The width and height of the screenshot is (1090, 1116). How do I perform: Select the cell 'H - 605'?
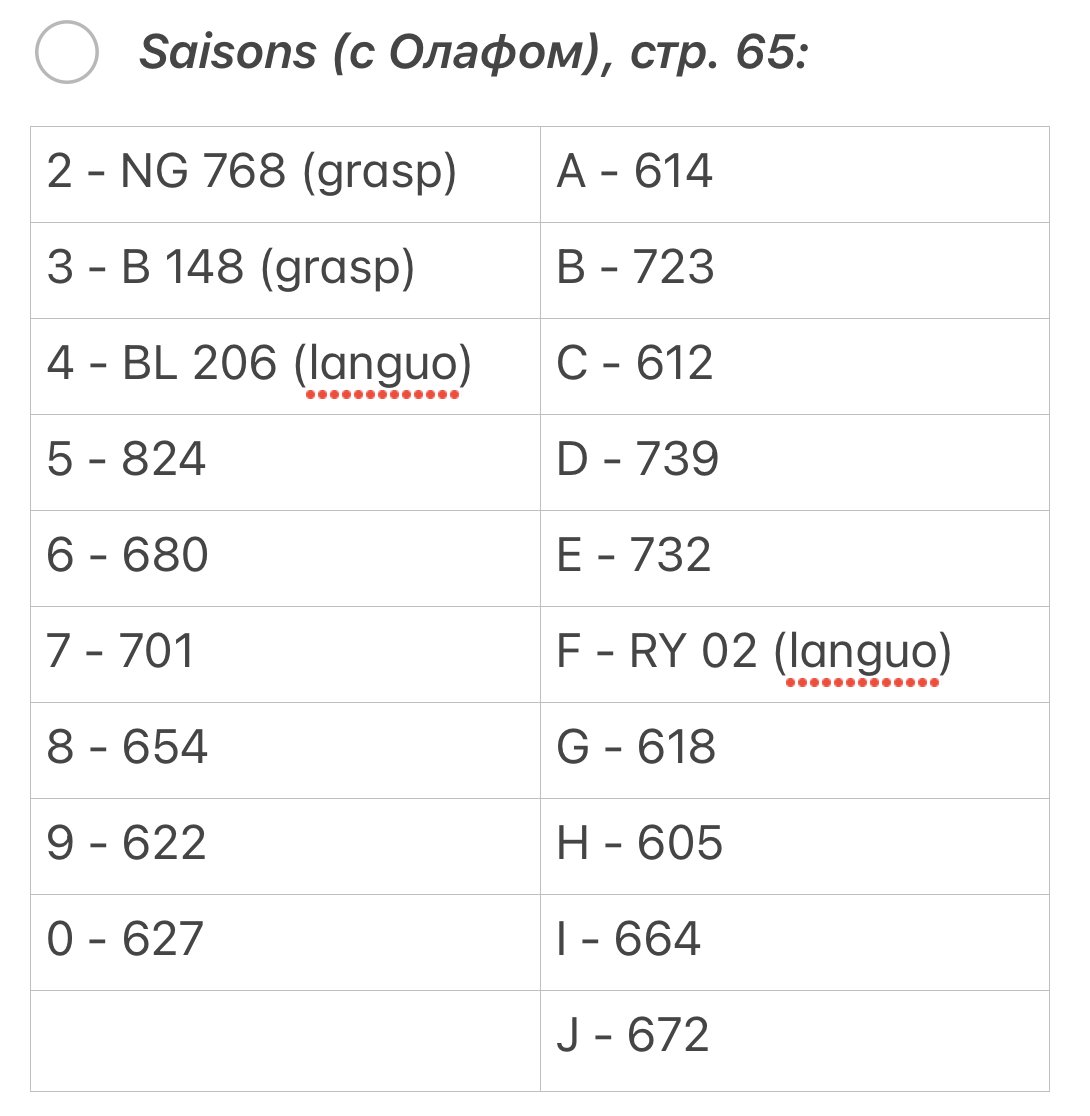pyautogui.click(x=795, y=847)
